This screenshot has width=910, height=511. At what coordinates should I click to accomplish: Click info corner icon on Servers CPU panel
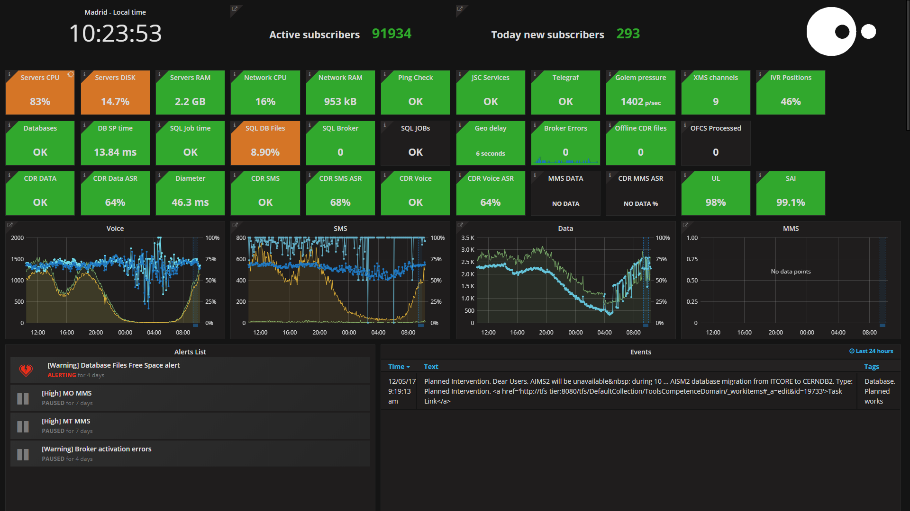point(10,75)
